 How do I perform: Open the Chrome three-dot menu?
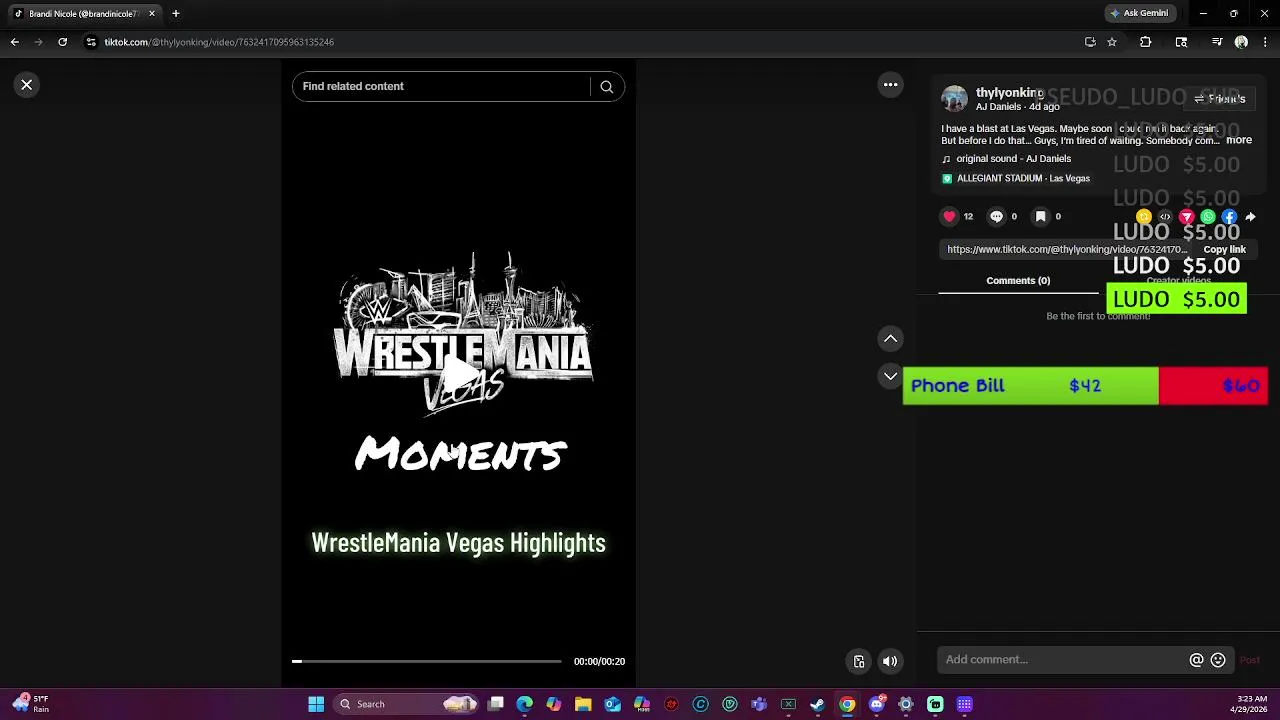point(1266,42)
